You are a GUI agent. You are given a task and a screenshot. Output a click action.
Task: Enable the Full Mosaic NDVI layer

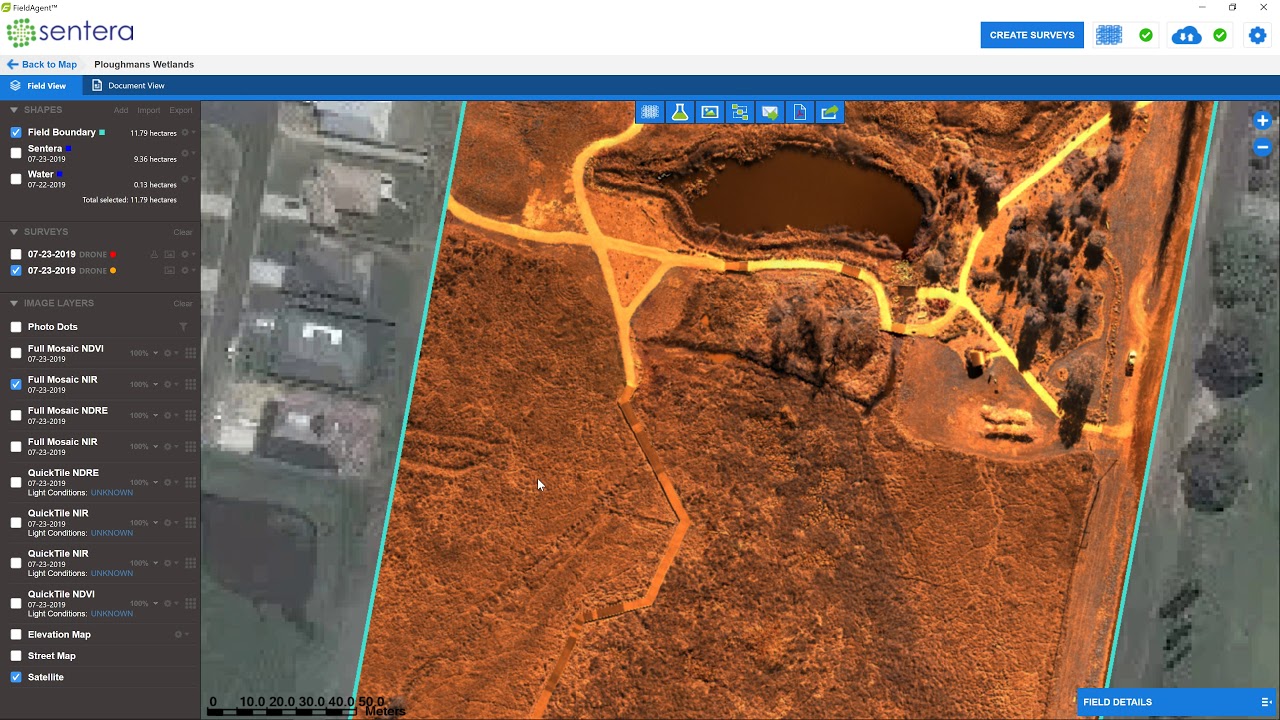pos(16,353)
